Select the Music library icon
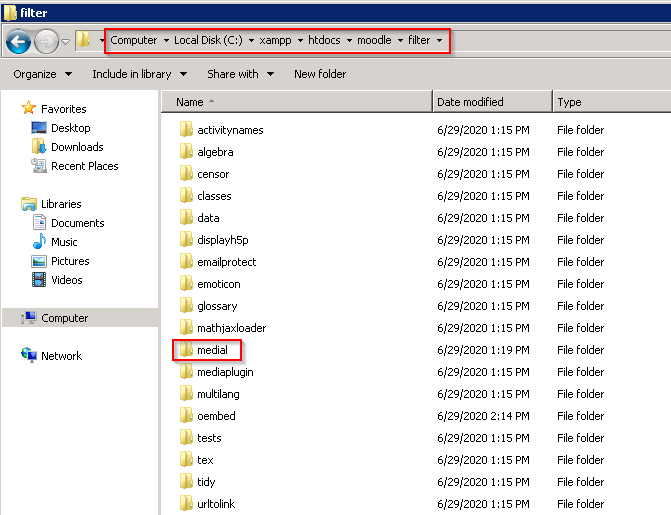Viewport: 671px width, 515px height. point(40,242)
